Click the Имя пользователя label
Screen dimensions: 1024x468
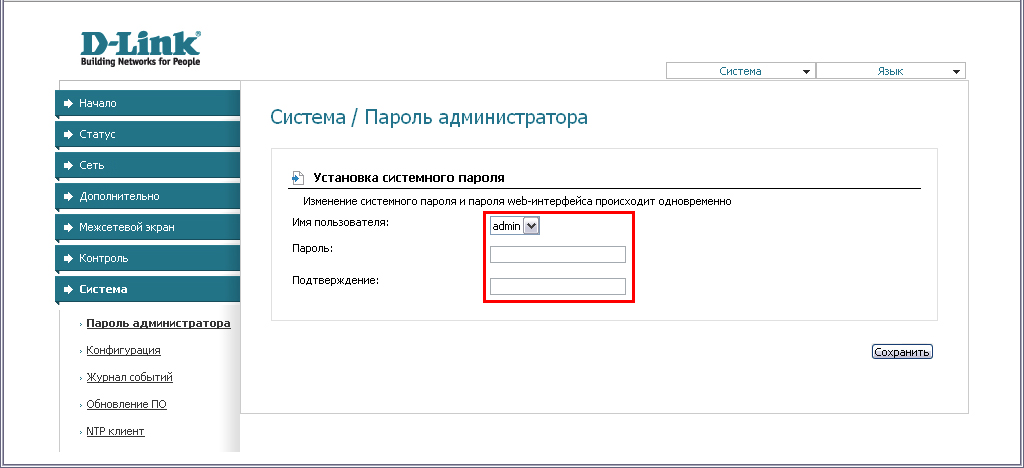[340, 223]
